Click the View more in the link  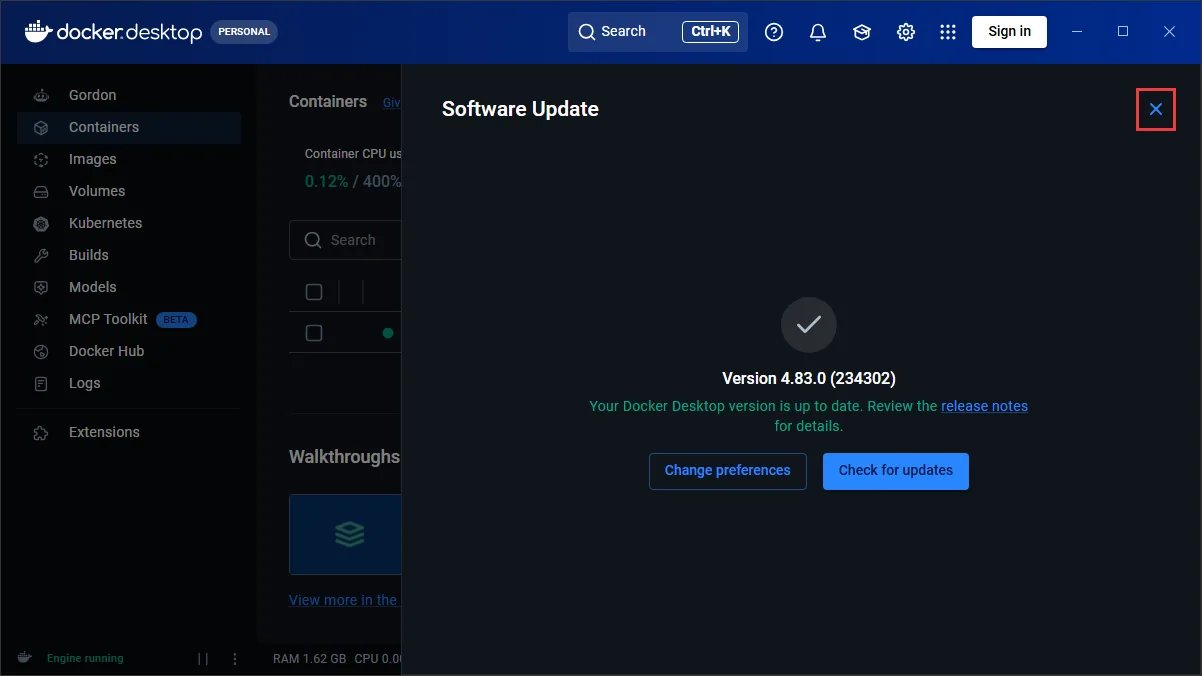[344, 600]
